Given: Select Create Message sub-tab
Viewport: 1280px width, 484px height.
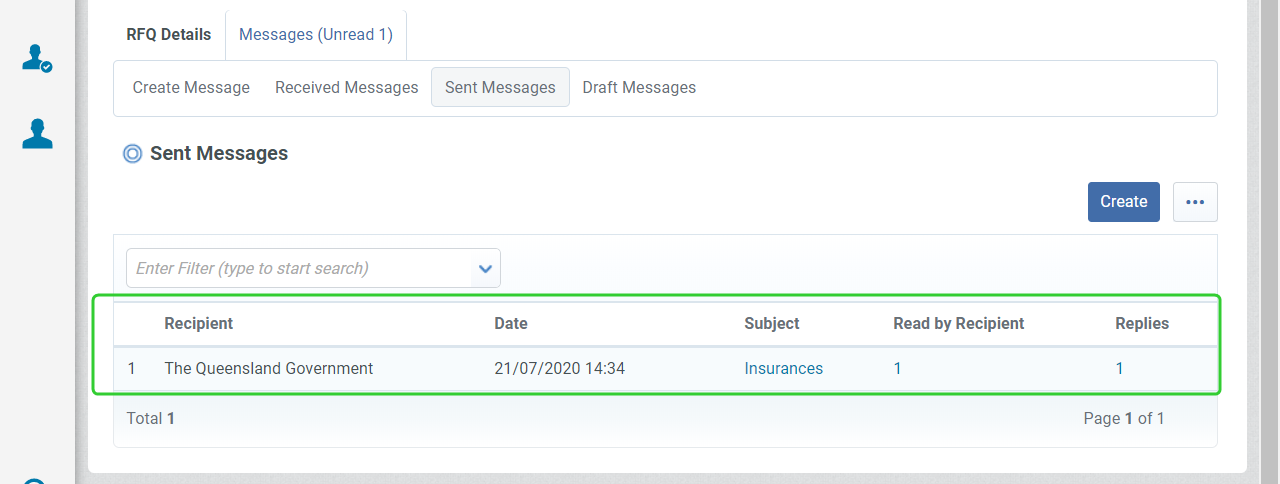Looking at the screenshot, I should [x=191, y=88].
